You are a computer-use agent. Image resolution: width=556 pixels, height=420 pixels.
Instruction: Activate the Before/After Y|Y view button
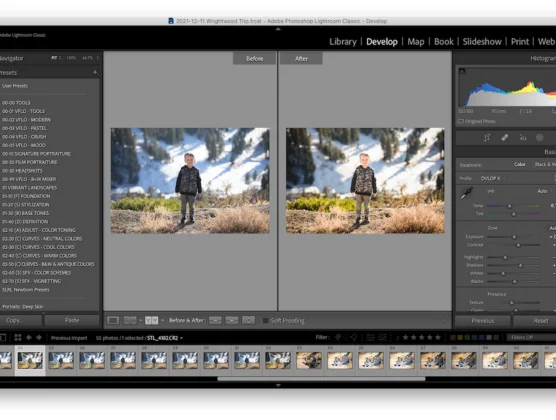tap(151, 321)
